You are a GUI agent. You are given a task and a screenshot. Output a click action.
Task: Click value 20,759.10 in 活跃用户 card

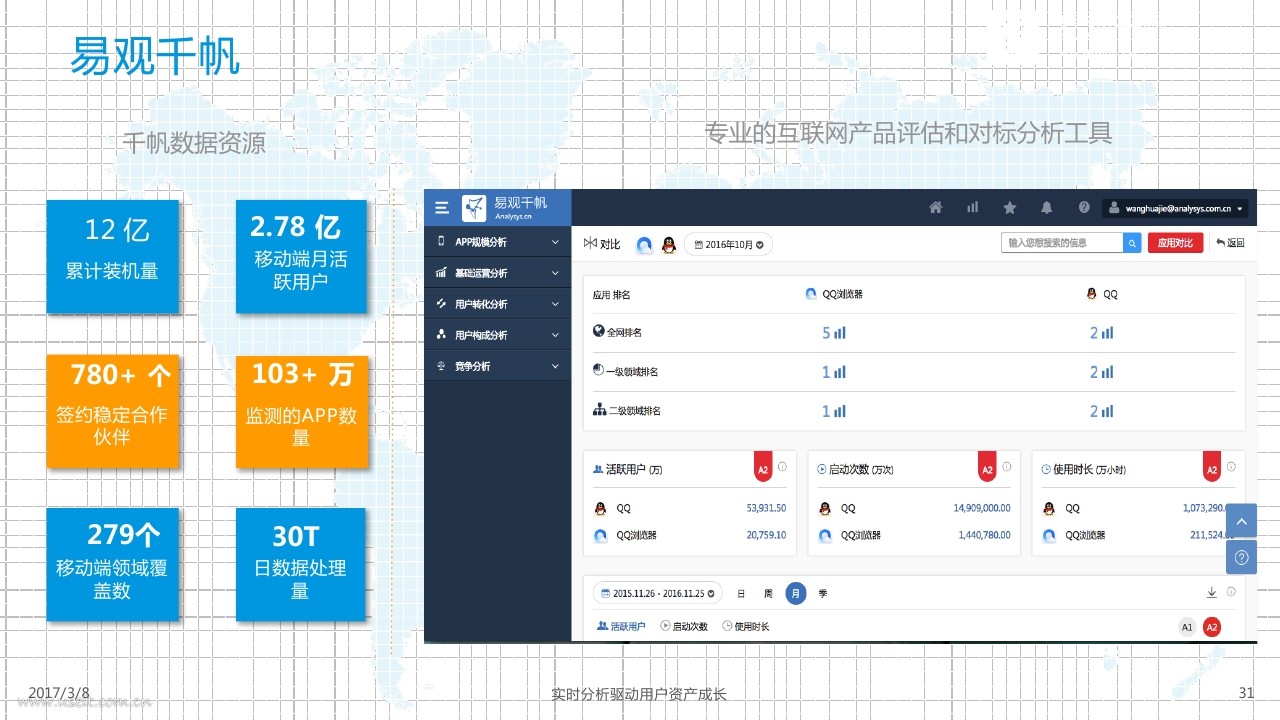point(766,535)
